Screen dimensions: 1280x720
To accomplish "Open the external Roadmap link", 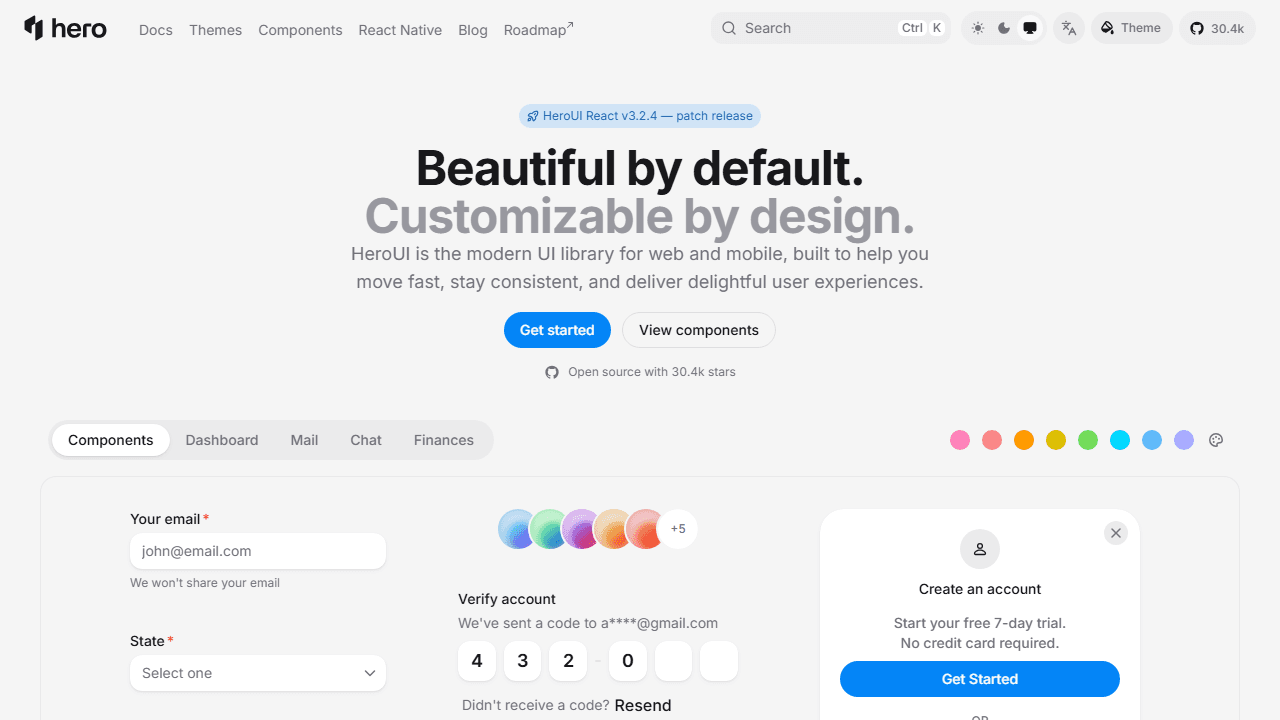I will pyautogui.click(x=539, y=30).
